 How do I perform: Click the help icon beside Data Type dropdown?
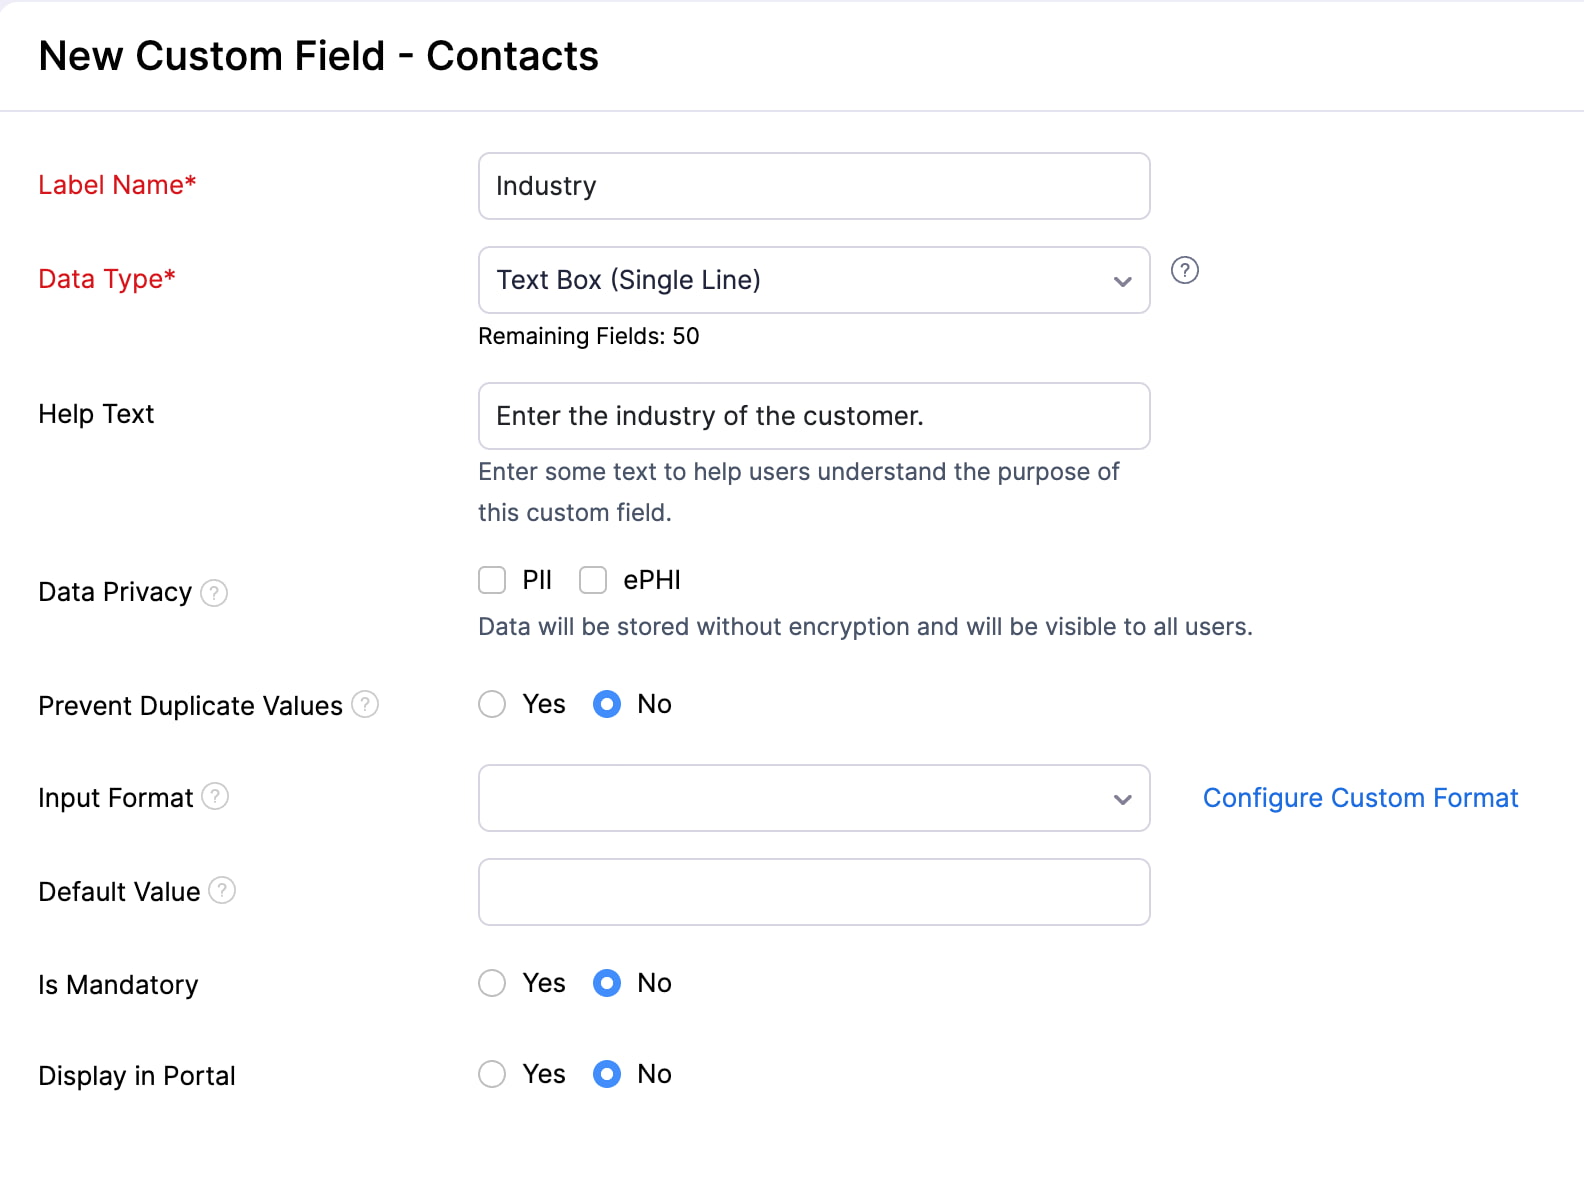tap(1185, 270)
